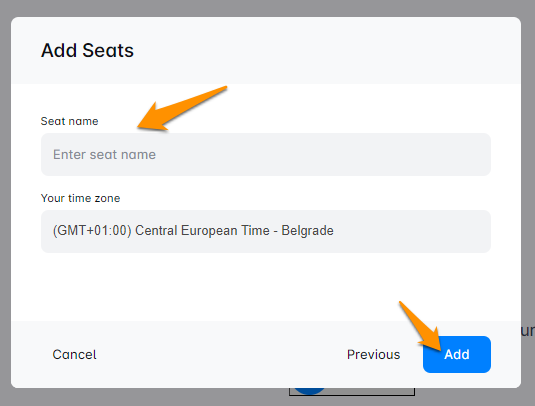Click the Seat name input field
535x406 pixels.
click(x=266, y=155)
